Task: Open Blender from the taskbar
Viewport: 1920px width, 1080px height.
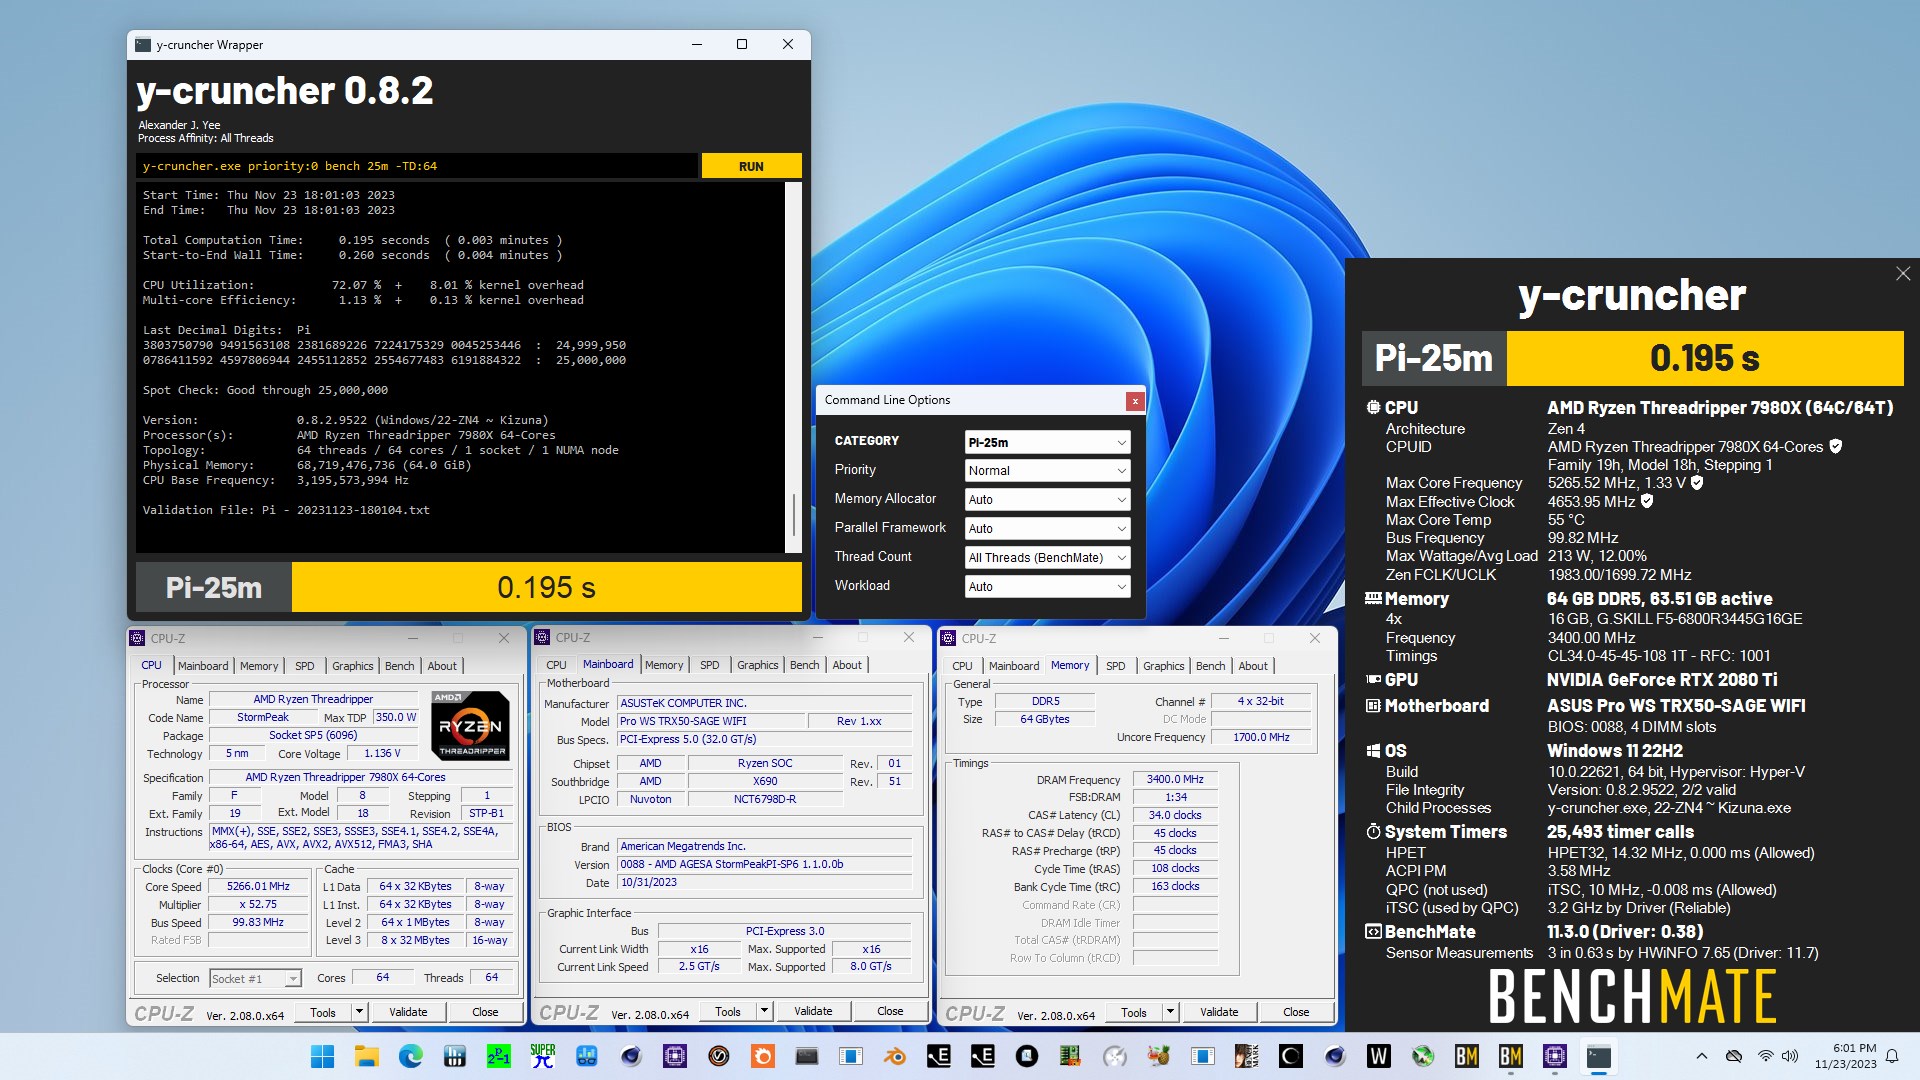Action: pos(894,1056)
